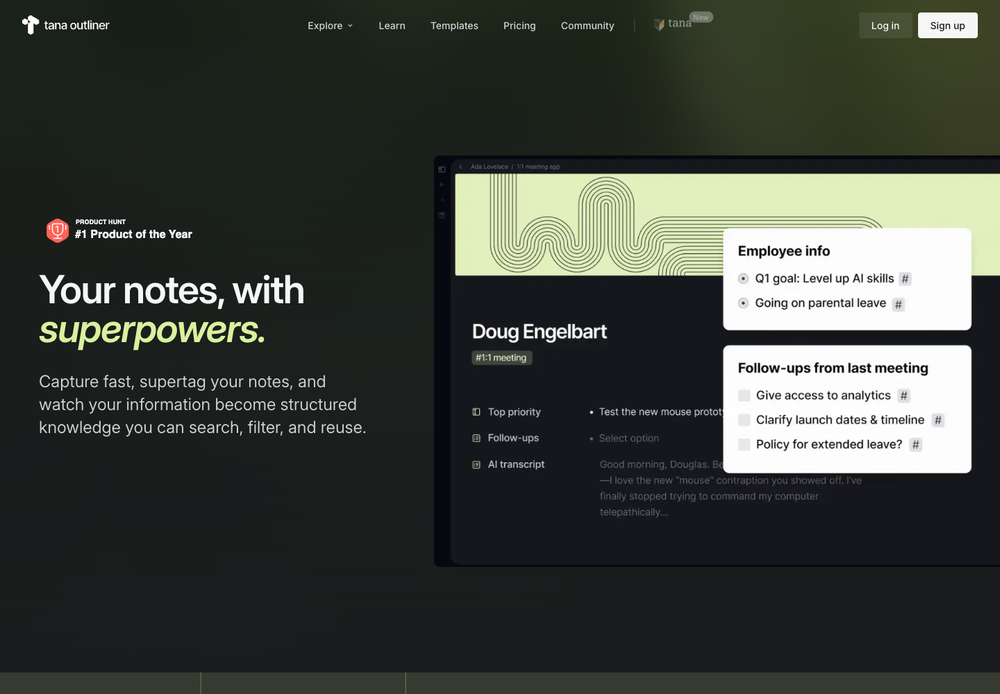The image size is (1000, 694).
Task: Open the new tana product link
Action: [x=673, y=24]
